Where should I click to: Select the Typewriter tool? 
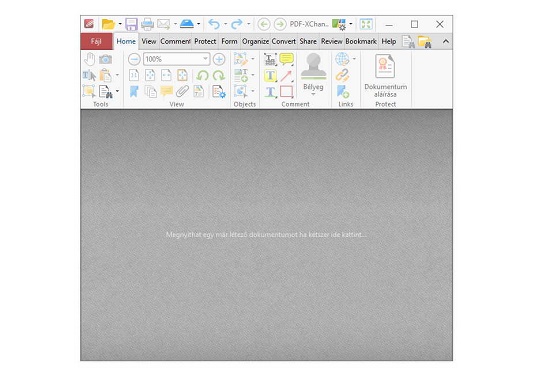tap(270, 59)
